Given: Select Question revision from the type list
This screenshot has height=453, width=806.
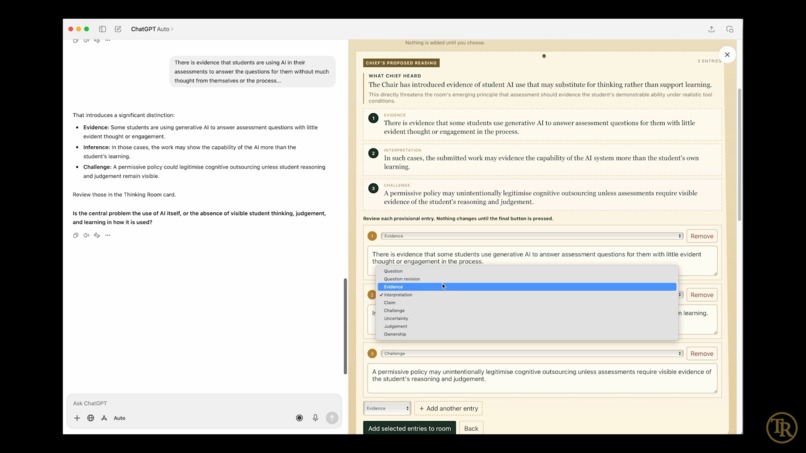Looking at the screenshot, I should [x=527, y=279].
